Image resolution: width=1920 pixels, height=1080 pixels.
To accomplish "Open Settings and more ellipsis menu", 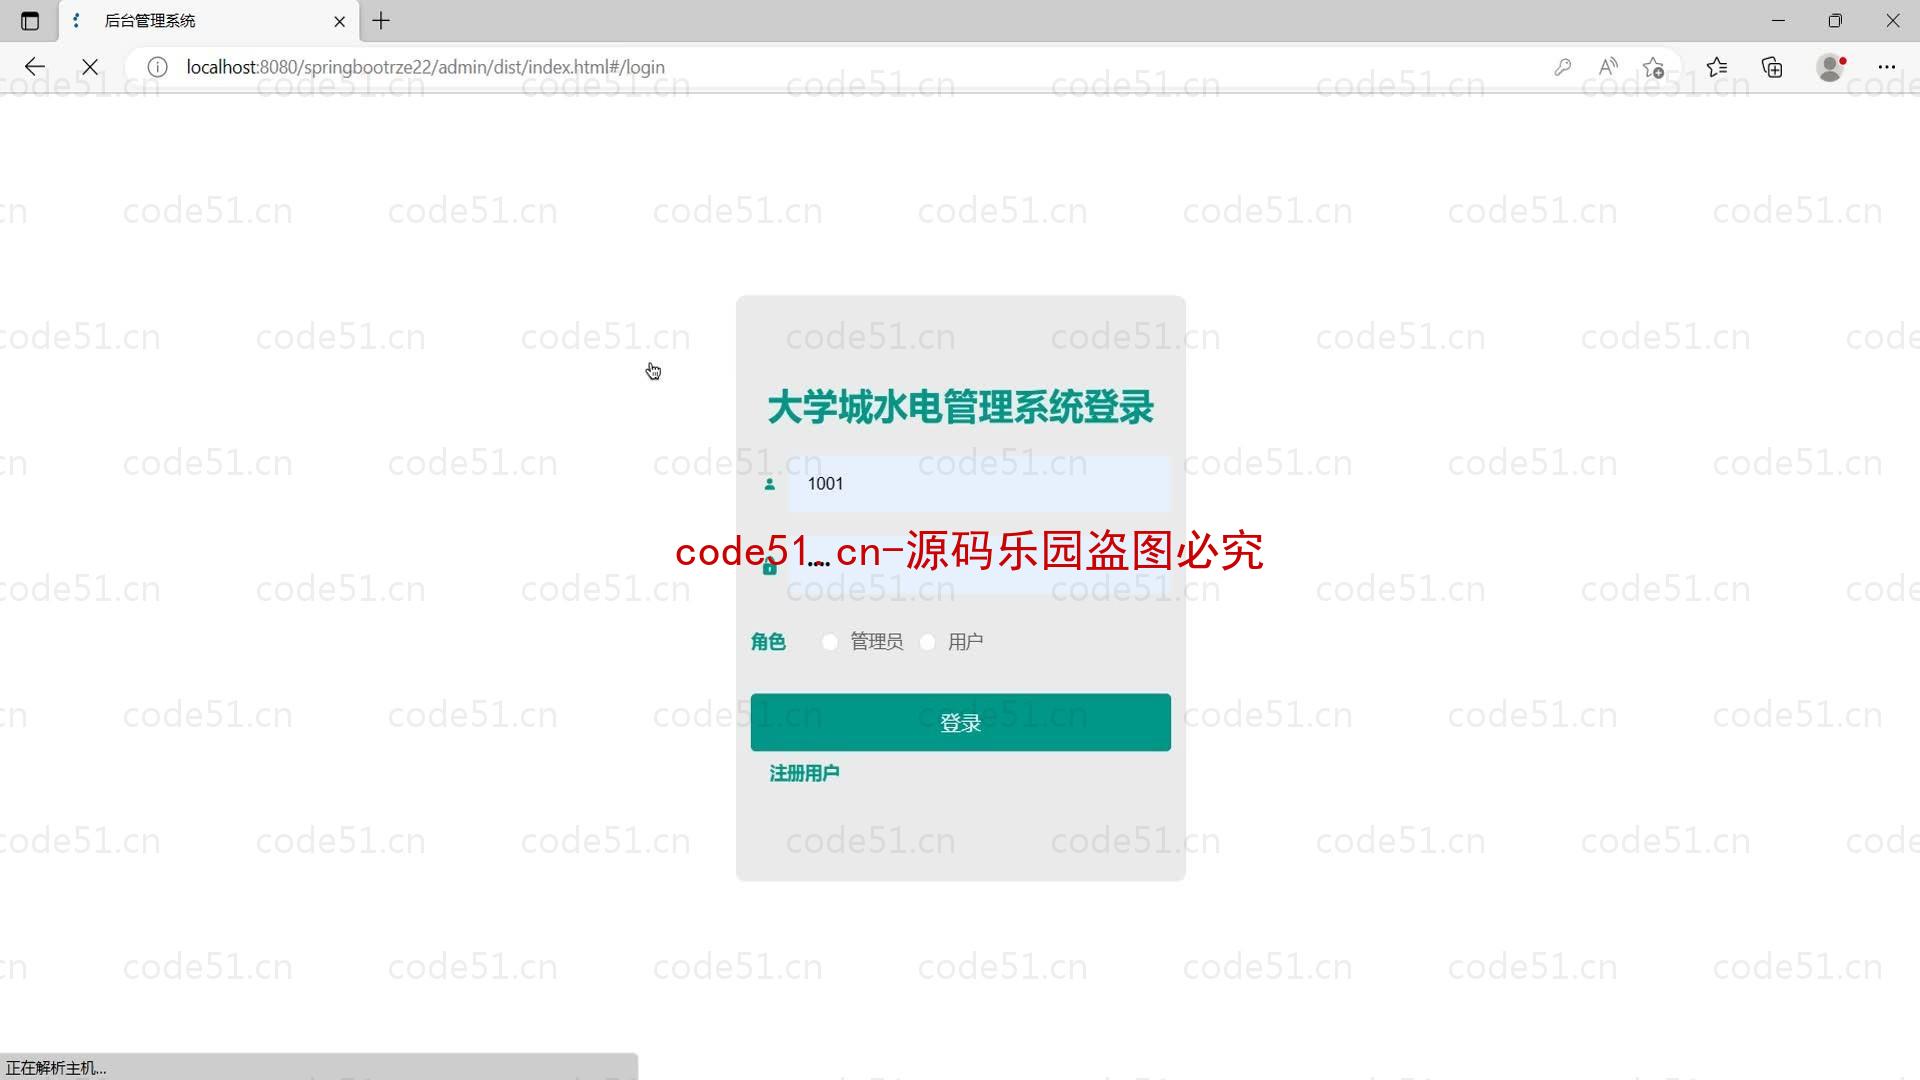I will coord(1887,67).
